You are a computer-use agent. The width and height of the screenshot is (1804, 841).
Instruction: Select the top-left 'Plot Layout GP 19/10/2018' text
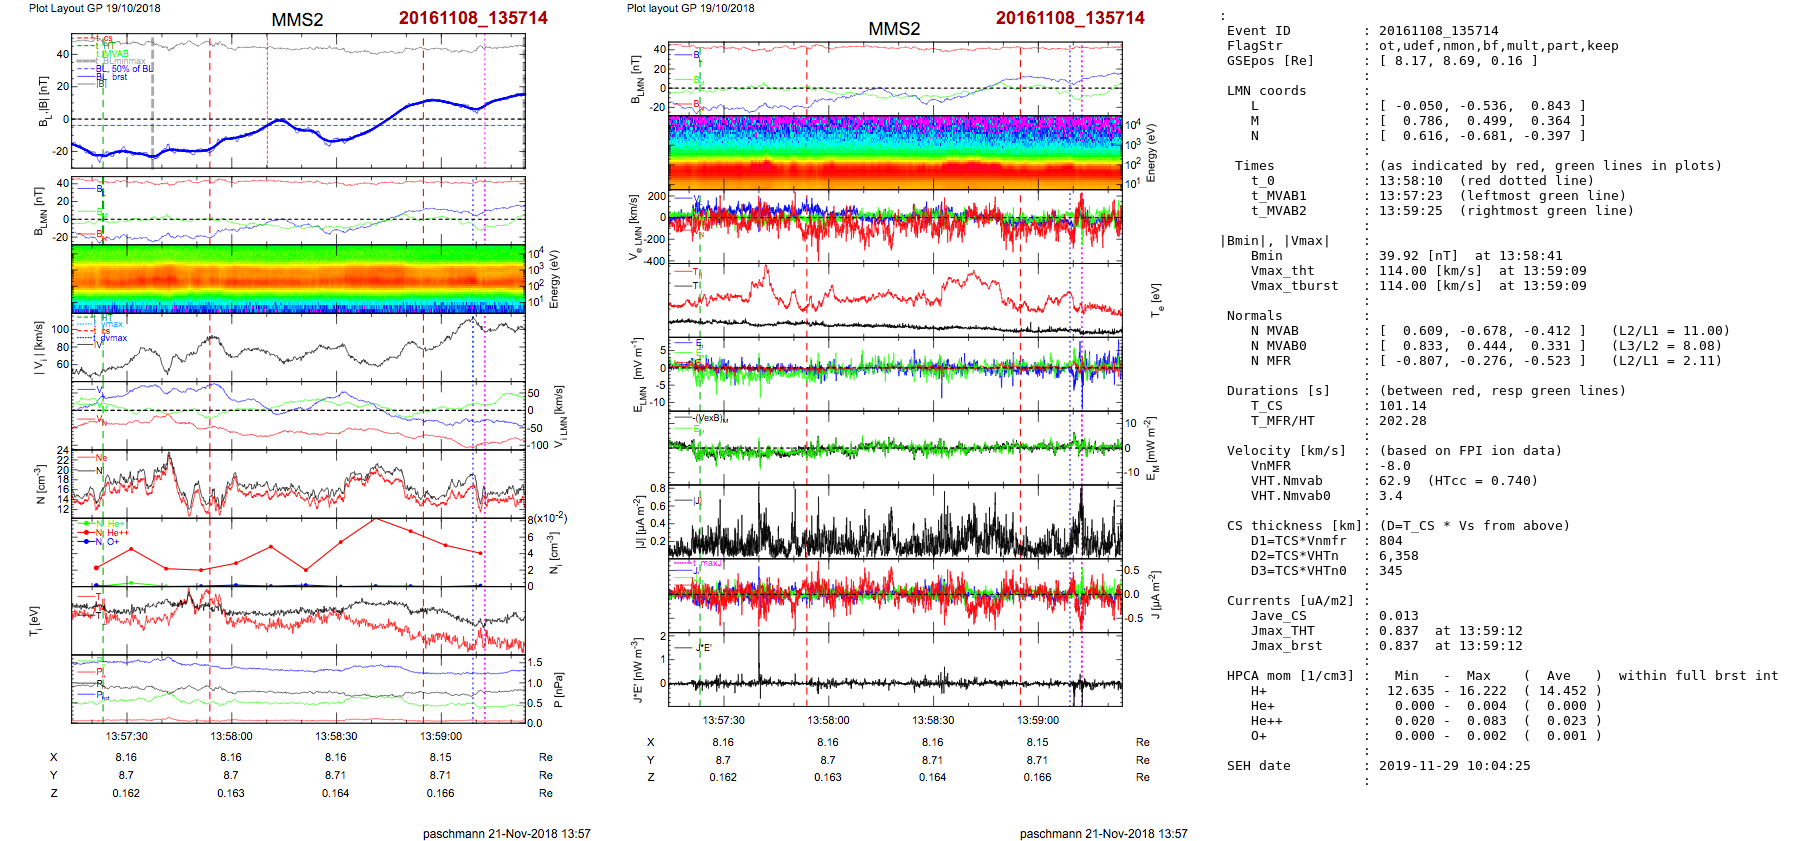pos(94,8)
